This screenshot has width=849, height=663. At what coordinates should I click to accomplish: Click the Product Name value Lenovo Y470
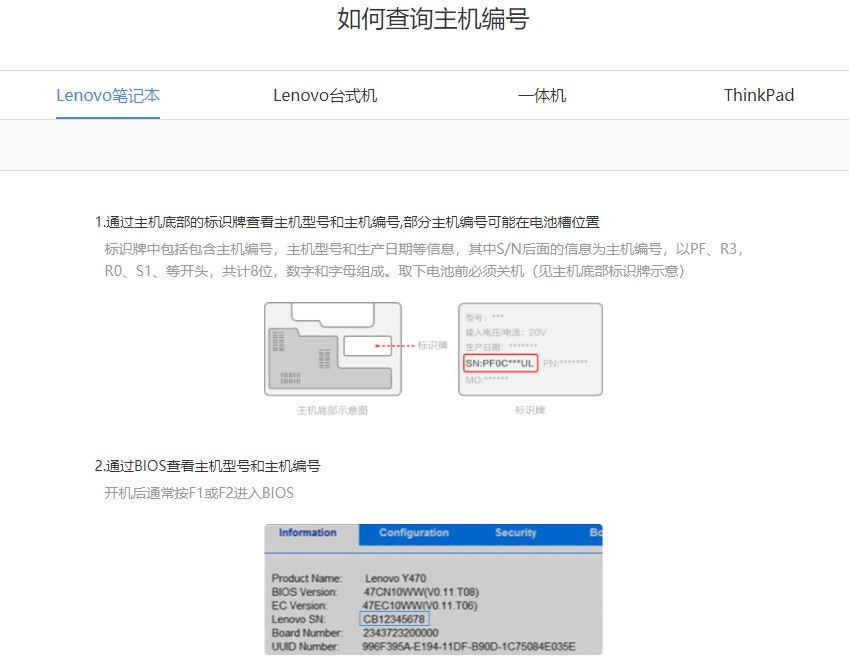(x=395, y=578)
